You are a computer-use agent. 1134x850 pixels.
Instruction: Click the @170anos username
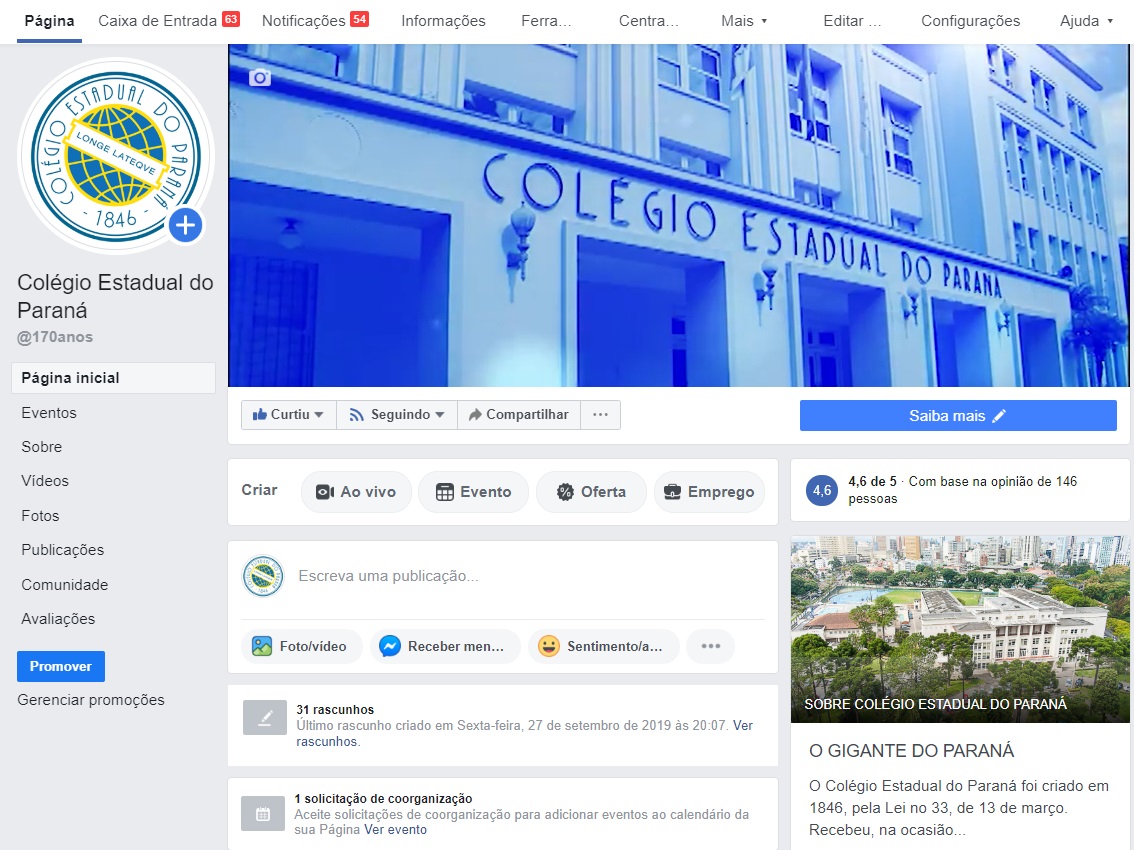pyautogui.click(x=55, y=336)
